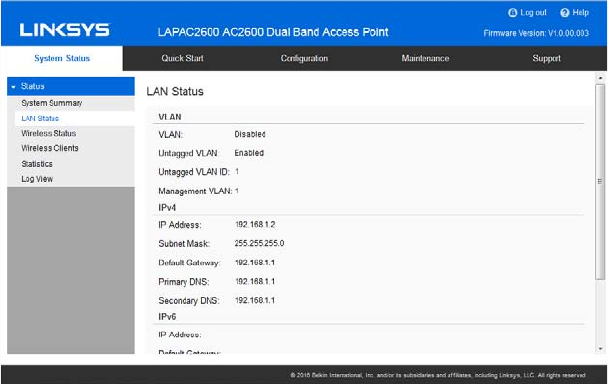Click the scrollbar up arrow

600,78
